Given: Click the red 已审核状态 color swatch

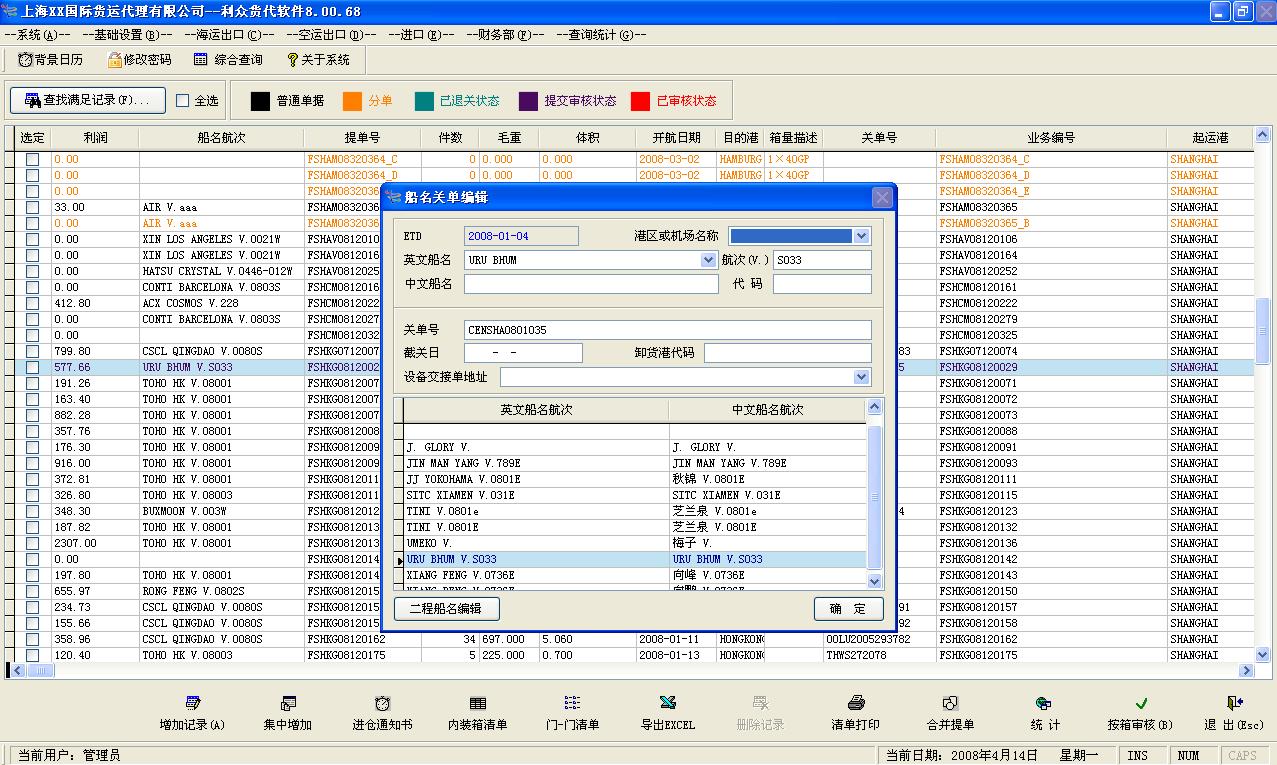Looking at the screenshot, I should (641, 101).
